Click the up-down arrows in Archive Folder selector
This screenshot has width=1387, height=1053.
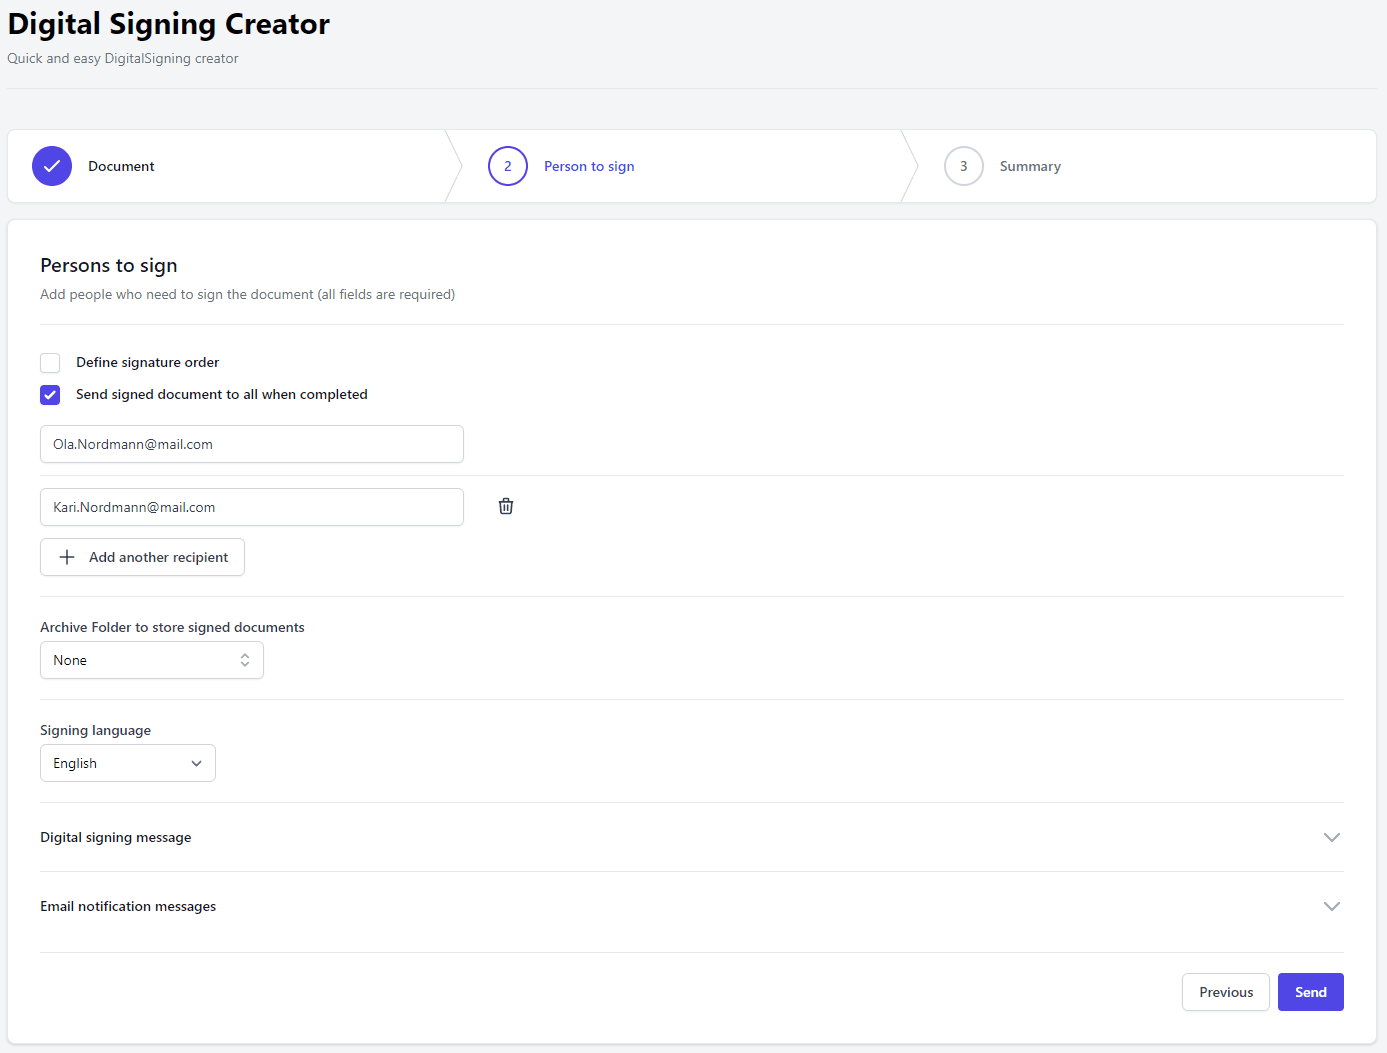point(245,660)
